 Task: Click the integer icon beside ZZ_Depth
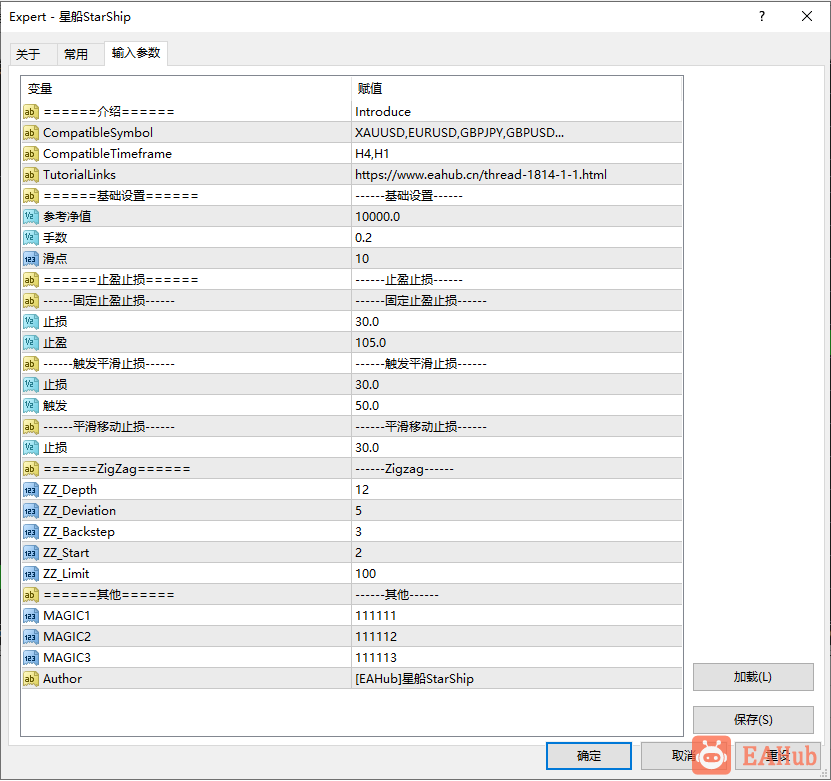[31, 490]
